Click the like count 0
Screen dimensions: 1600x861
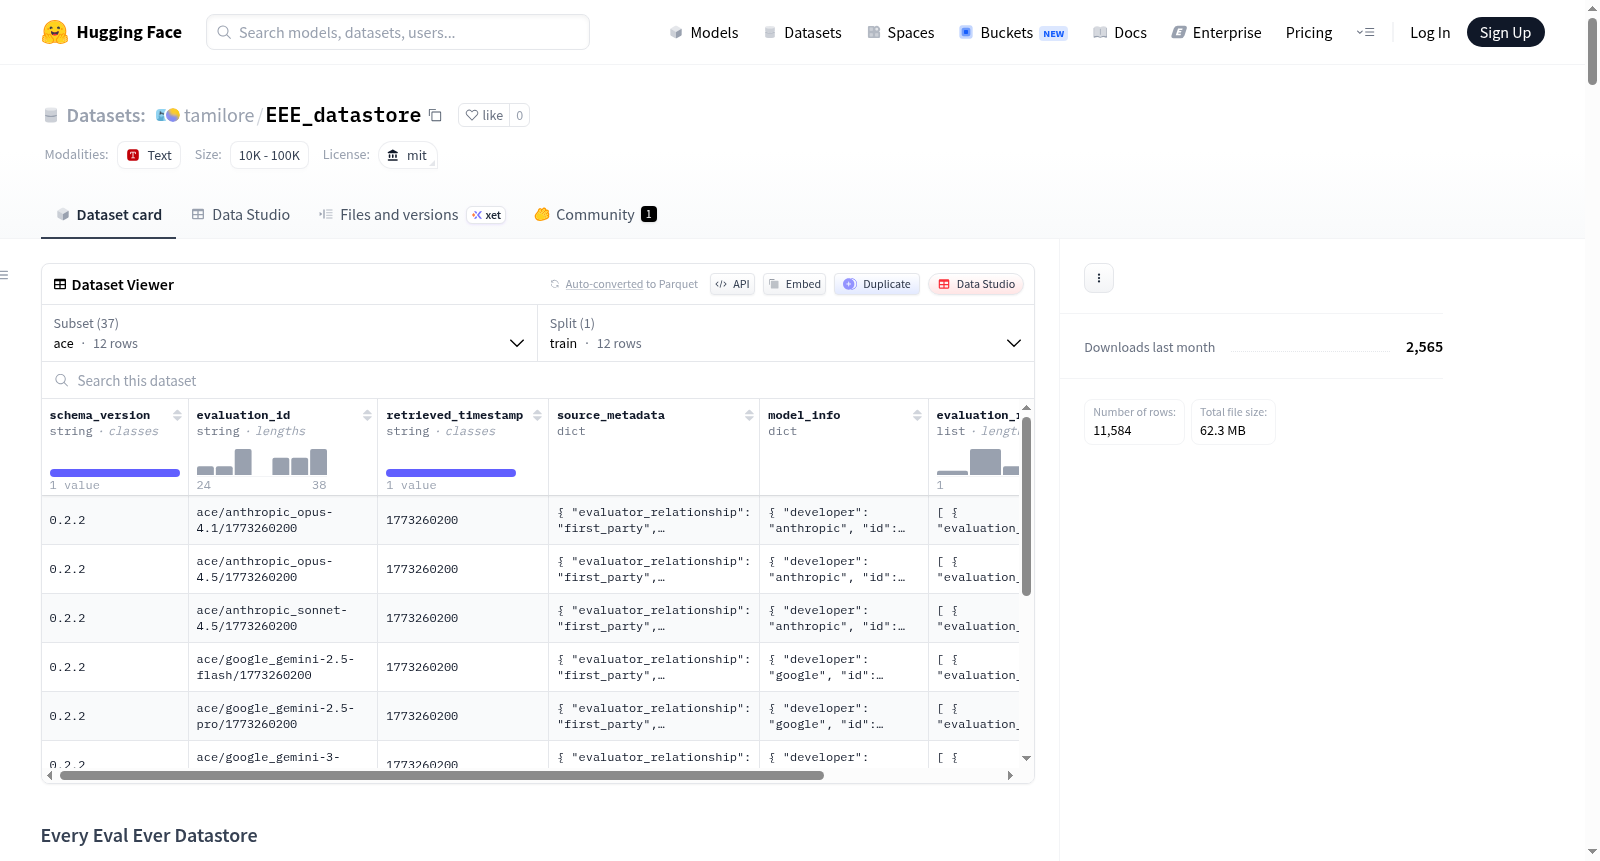[519, 115]
